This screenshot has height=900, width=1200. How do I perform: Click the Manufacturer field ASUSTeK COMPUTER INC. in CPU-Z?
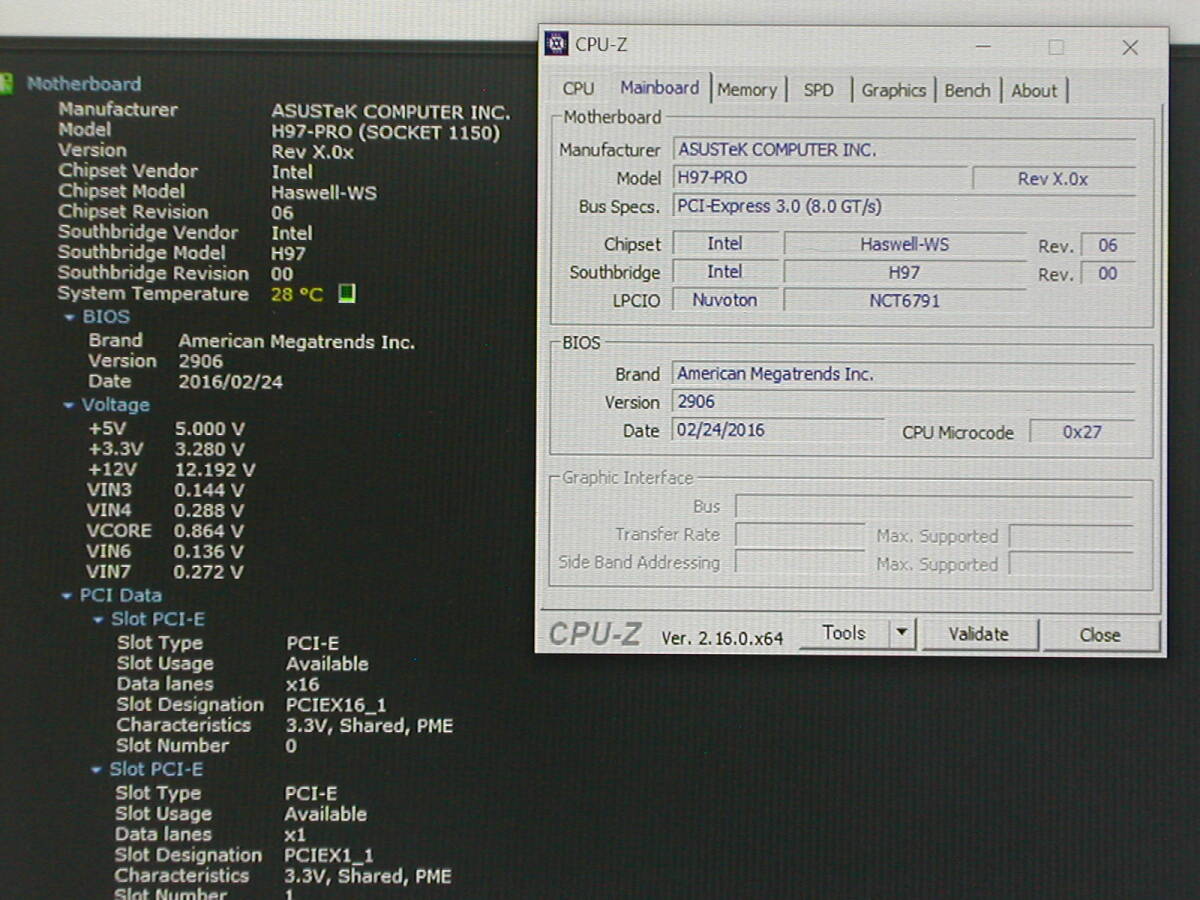click(903, 150)
